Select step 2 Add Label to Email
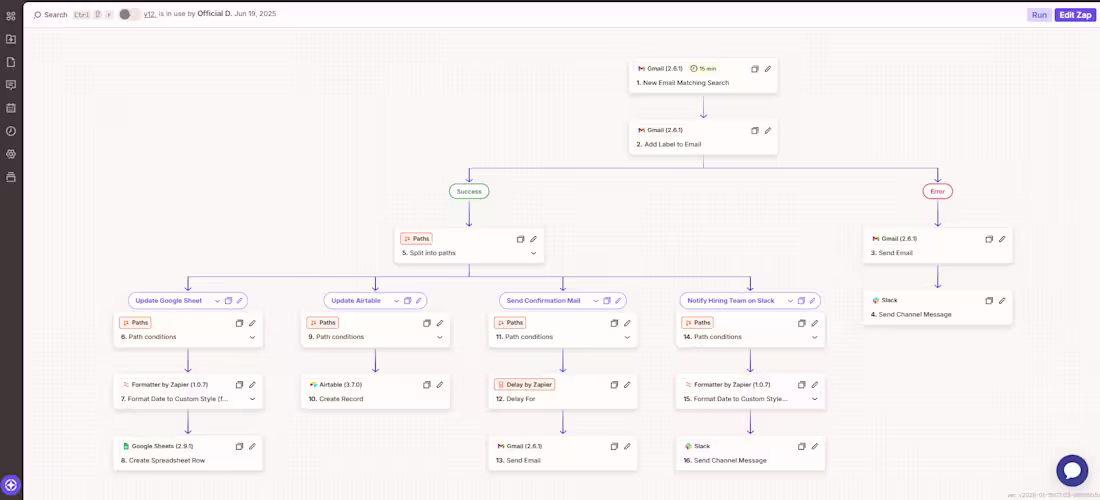 pyautogui.click(x=703, y=137)
